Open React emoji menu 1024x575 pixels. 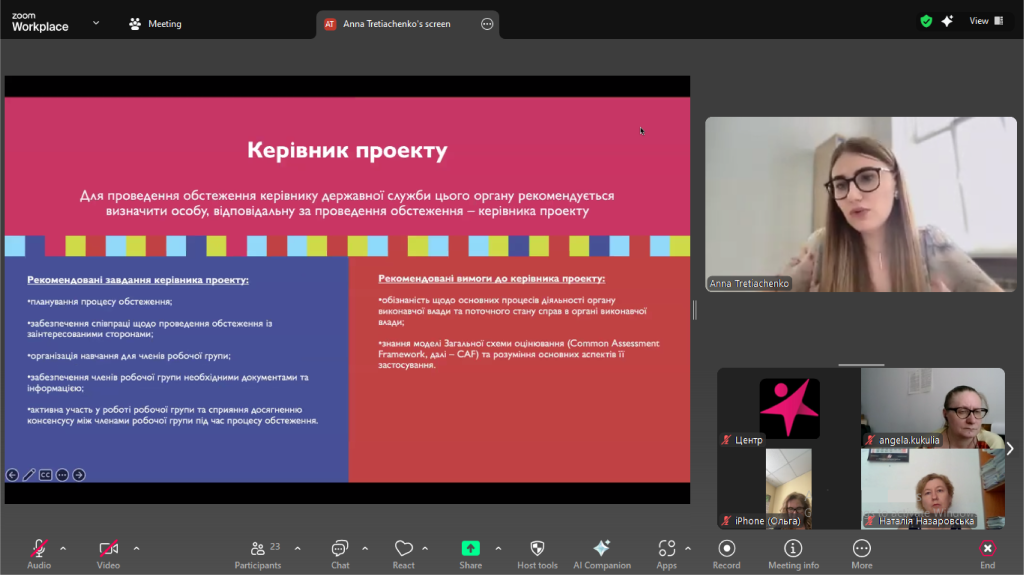click(x=404, y=554)
